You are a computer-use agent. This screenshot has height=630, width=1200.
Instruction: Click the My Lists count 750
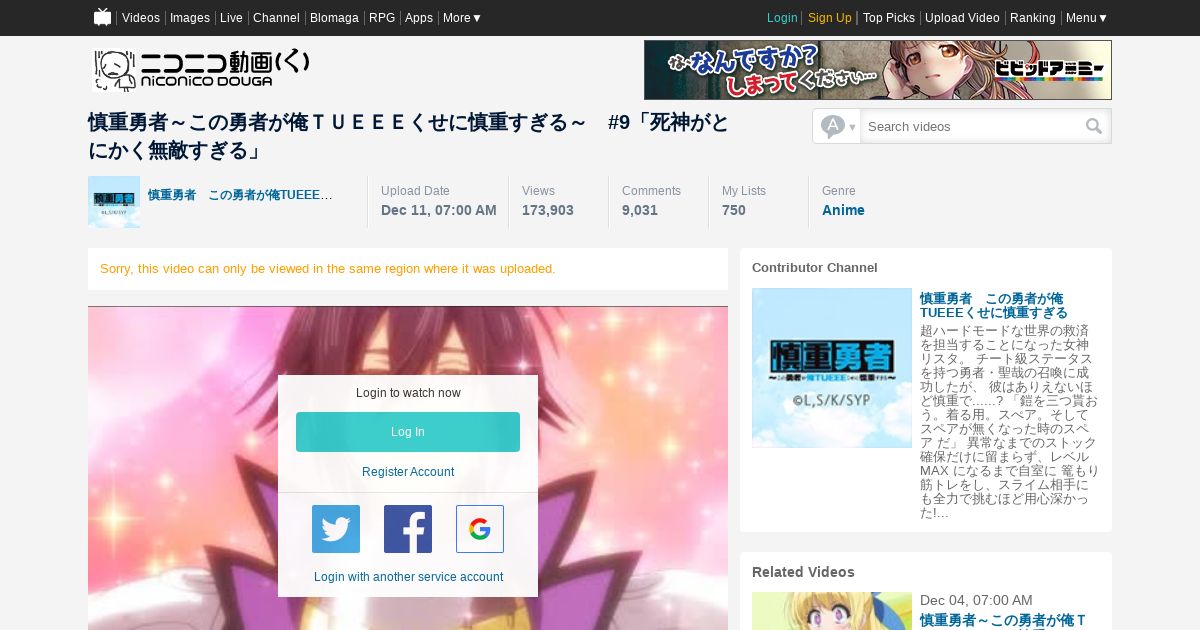(x=734, y=210)
